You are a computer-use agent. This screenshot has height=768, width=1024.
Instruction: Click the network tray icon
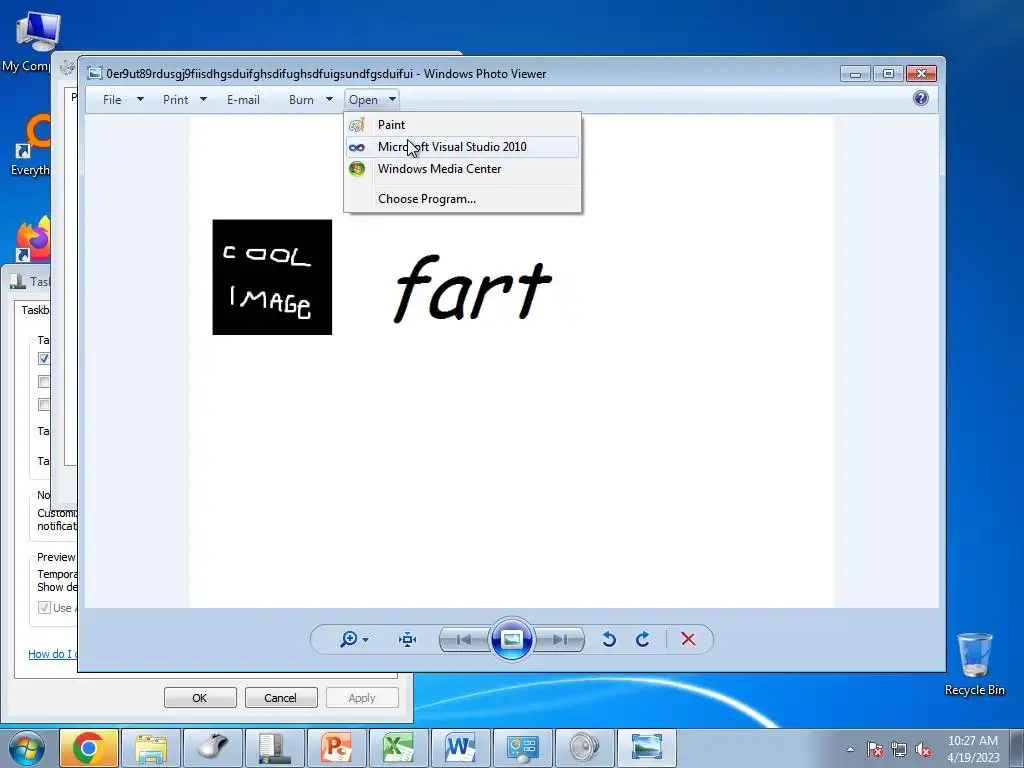click(899, 749)
